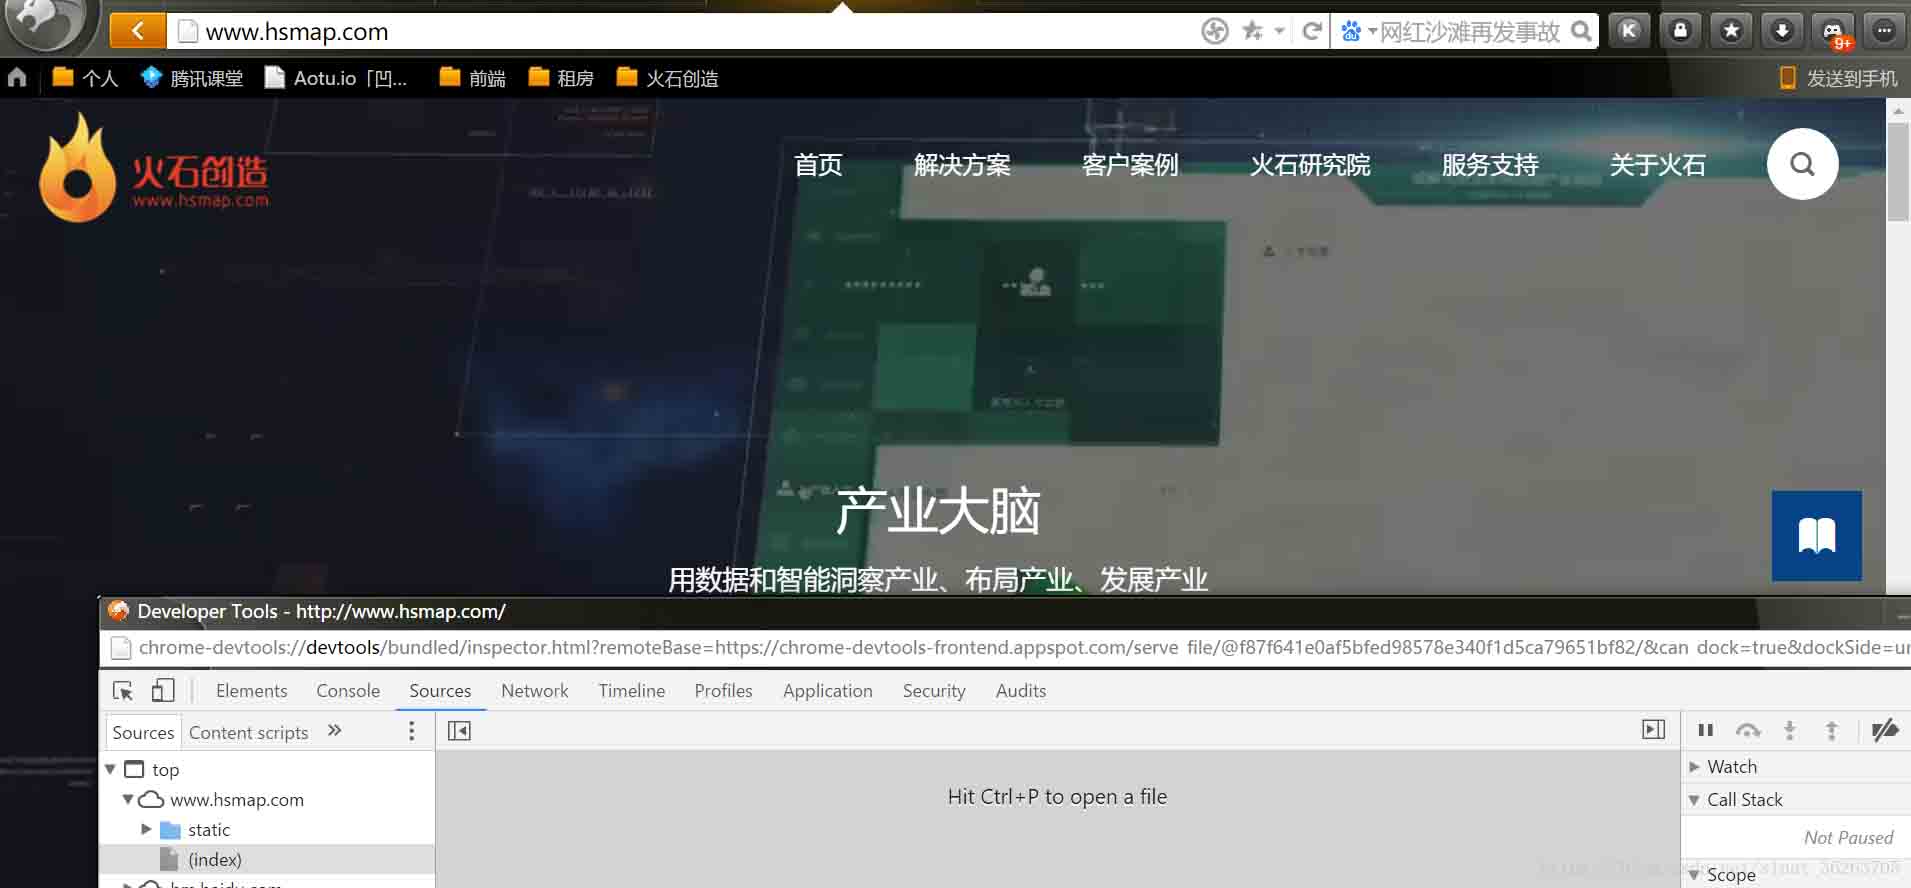Switch to the Audits tab
The image size is (1911, 888).
tap(1021, 691)
